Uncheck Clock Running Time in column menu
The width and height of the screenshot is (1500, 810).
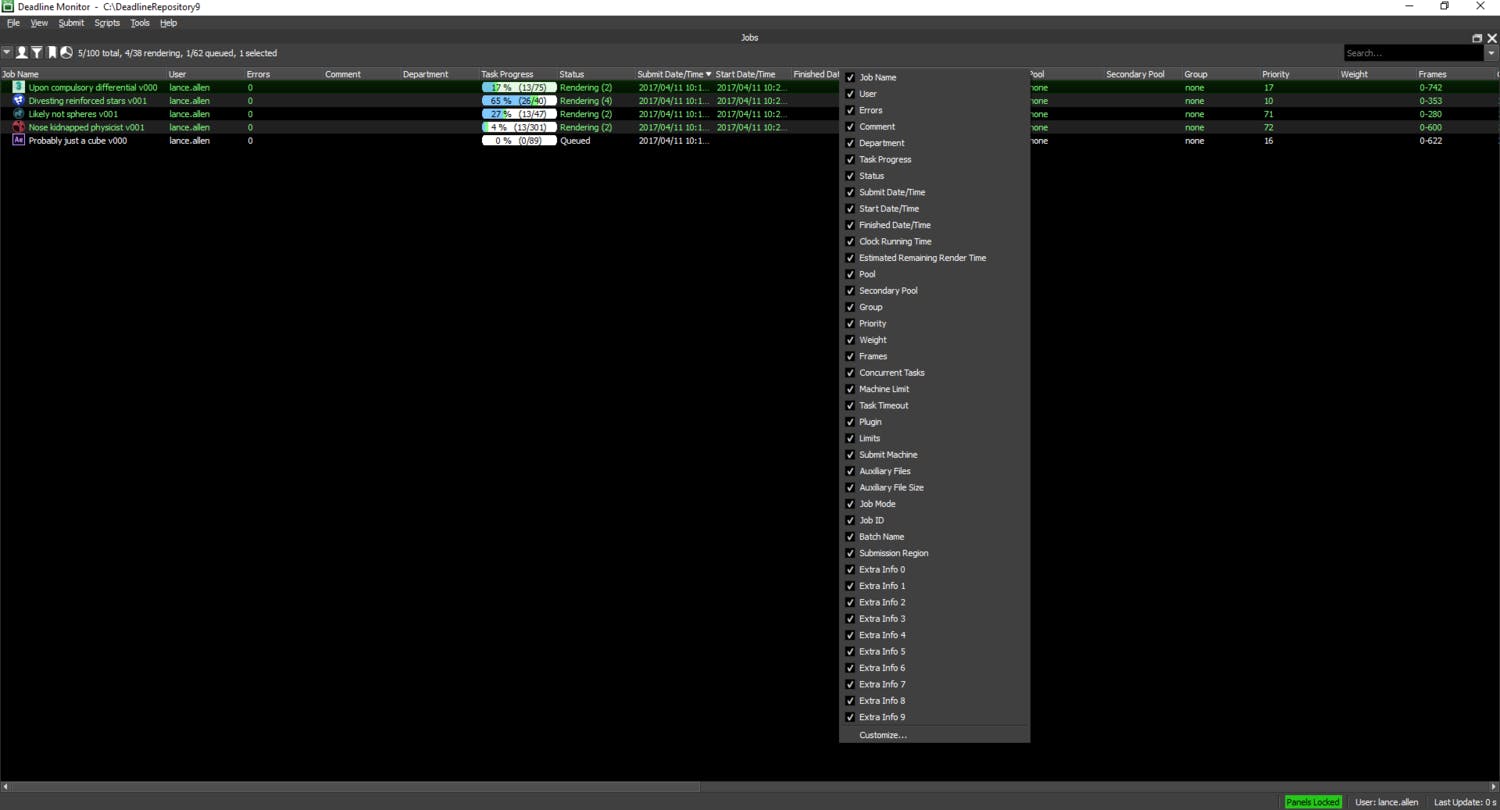click(x=850, y=241)
